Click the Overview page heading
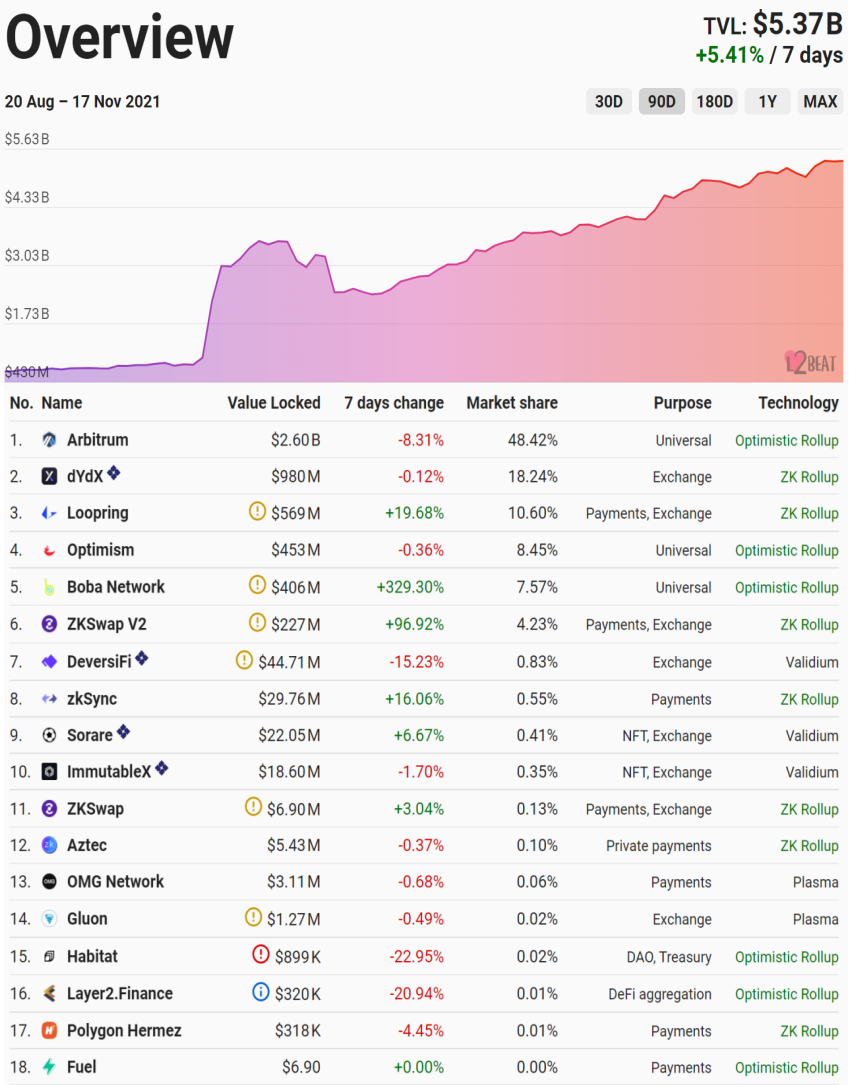 [x=120, y=37]
